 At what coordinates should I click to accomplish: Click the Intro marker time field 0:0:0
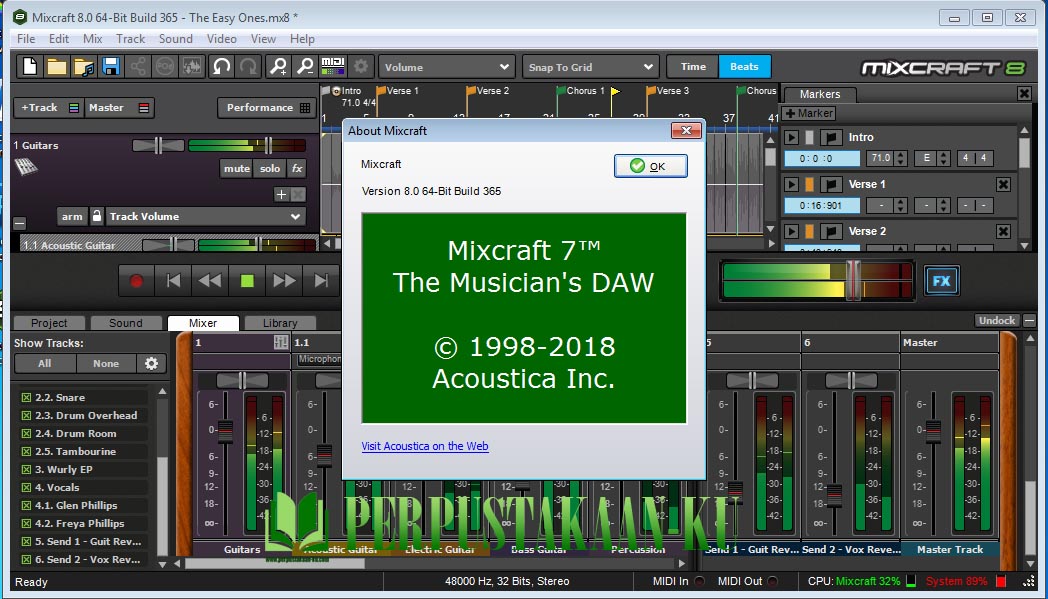(821, 158)
